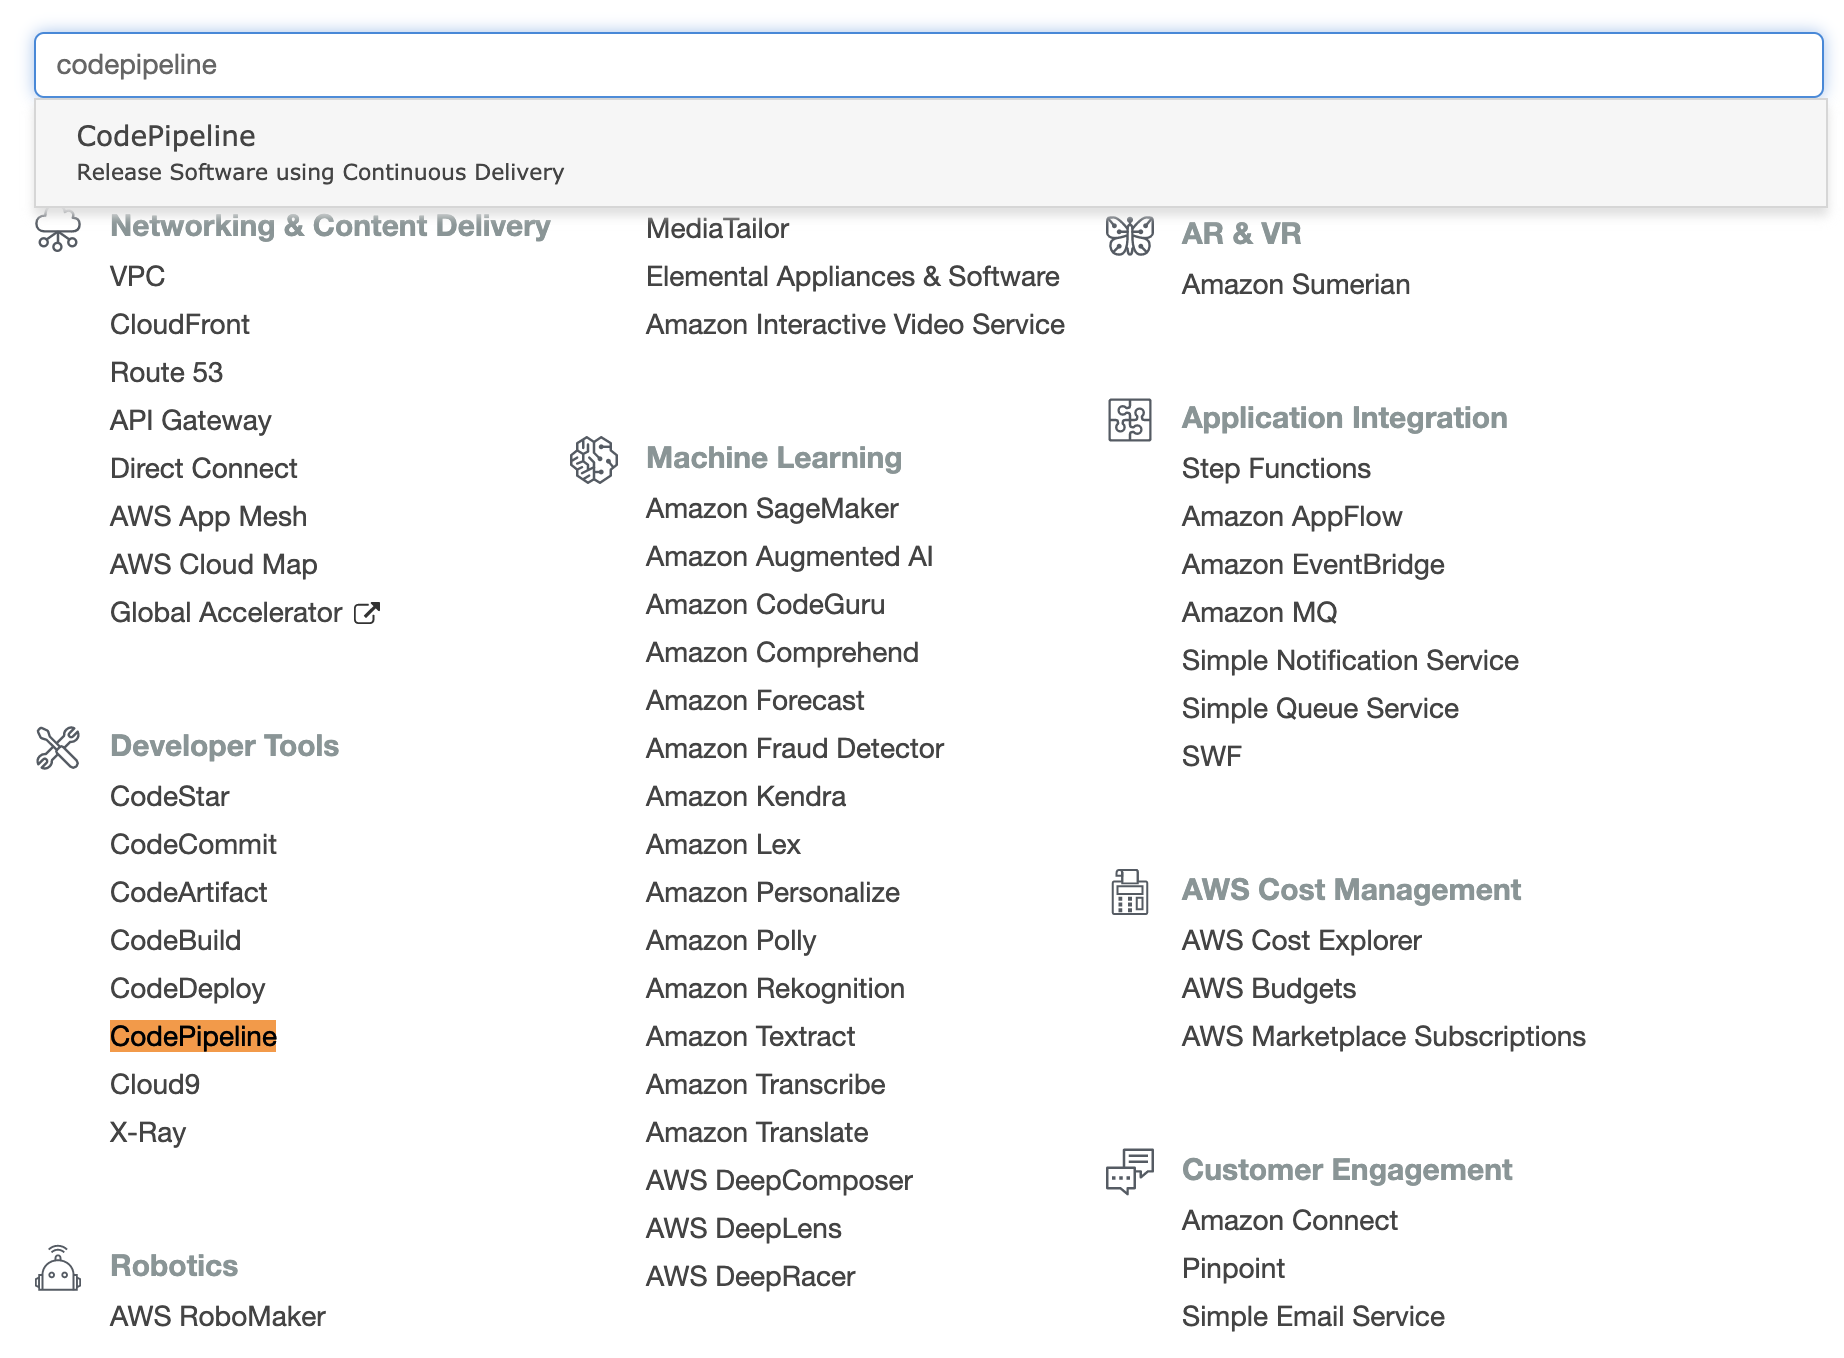Open CloudFront service
Image resolution: width=1844 pixels, height=1358 pixels.
coord(180,324)
